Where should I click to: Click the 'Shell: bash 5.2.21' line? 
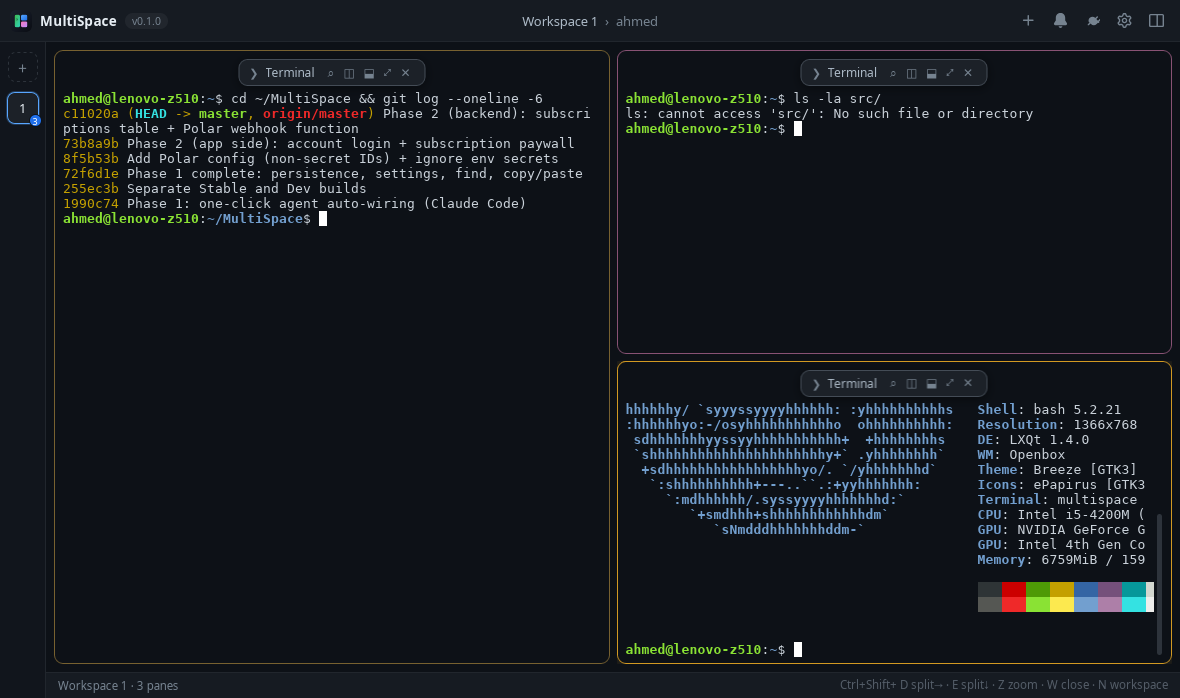point(1049,410)
